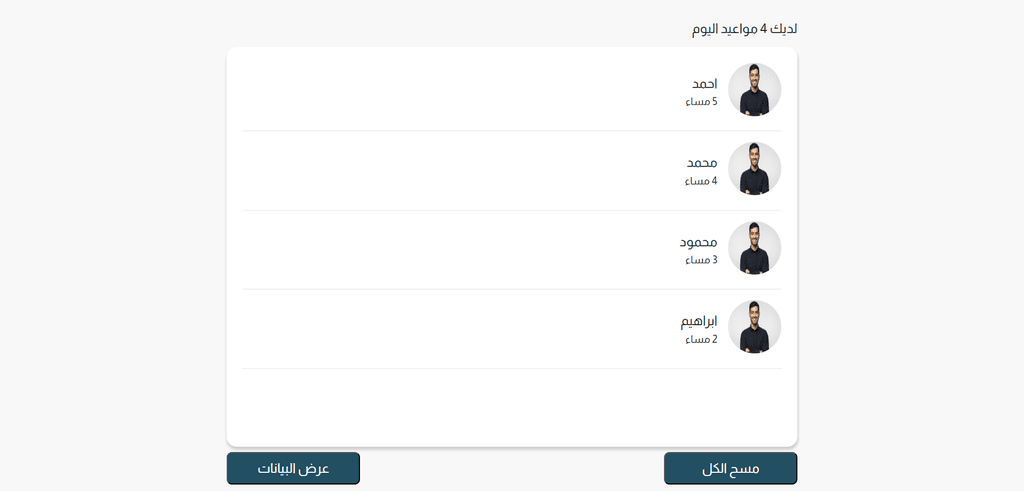Select the name محمد in appointments
This screenshot has height=500, width=1024.
[702, 163]
